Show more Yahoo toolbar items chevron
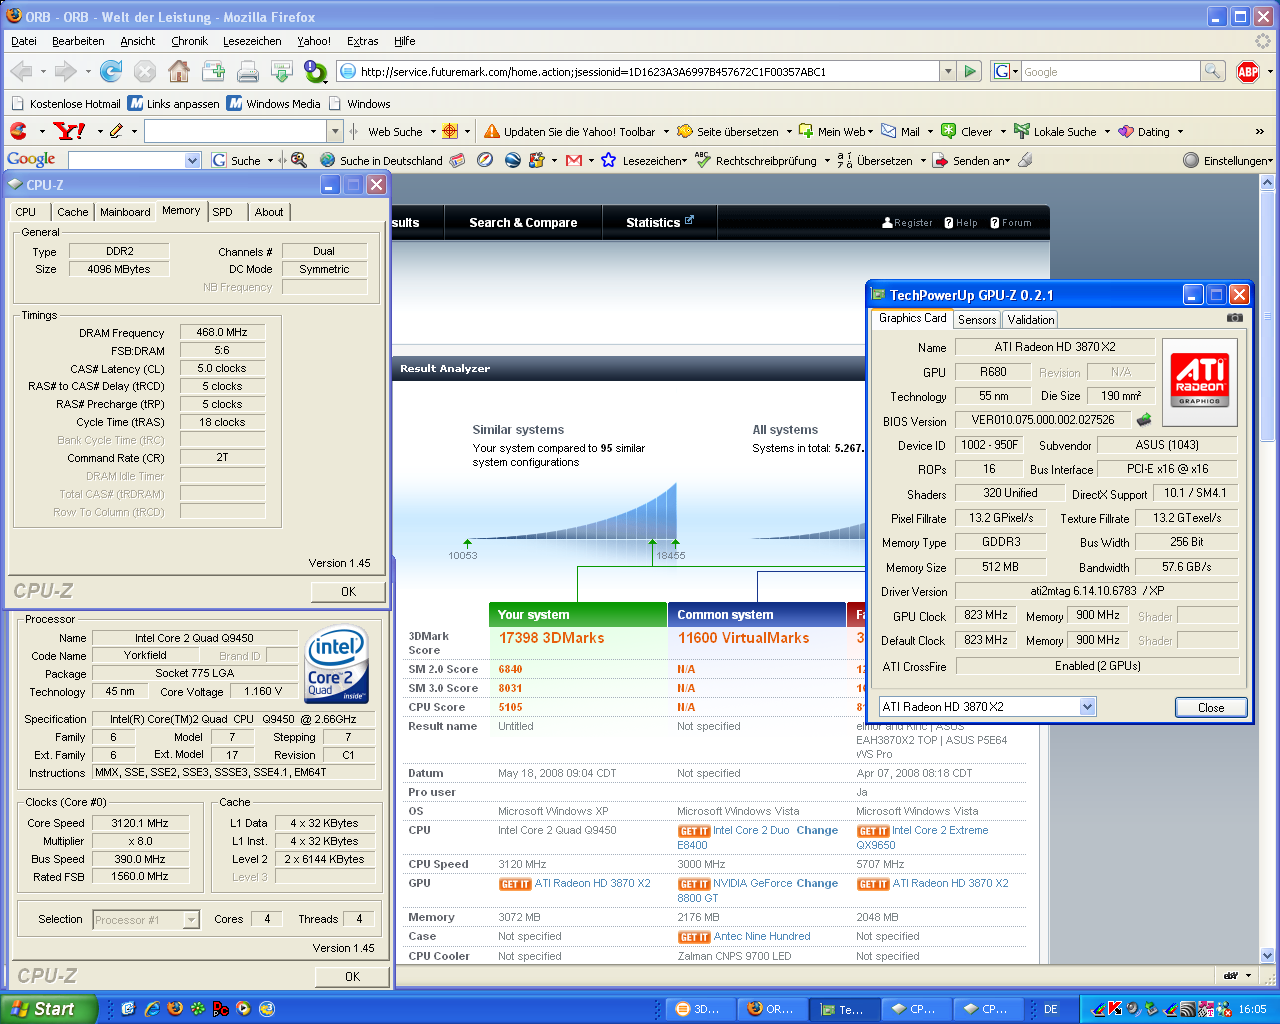This screenshot has height=1024, width=1280. tap(1259, 131)
